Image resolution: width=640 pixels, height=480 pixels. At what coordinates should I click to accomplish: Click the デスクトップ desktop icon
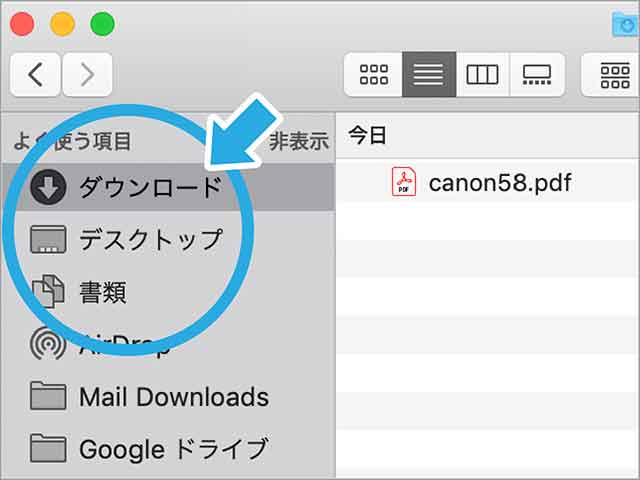coord(48,239)
